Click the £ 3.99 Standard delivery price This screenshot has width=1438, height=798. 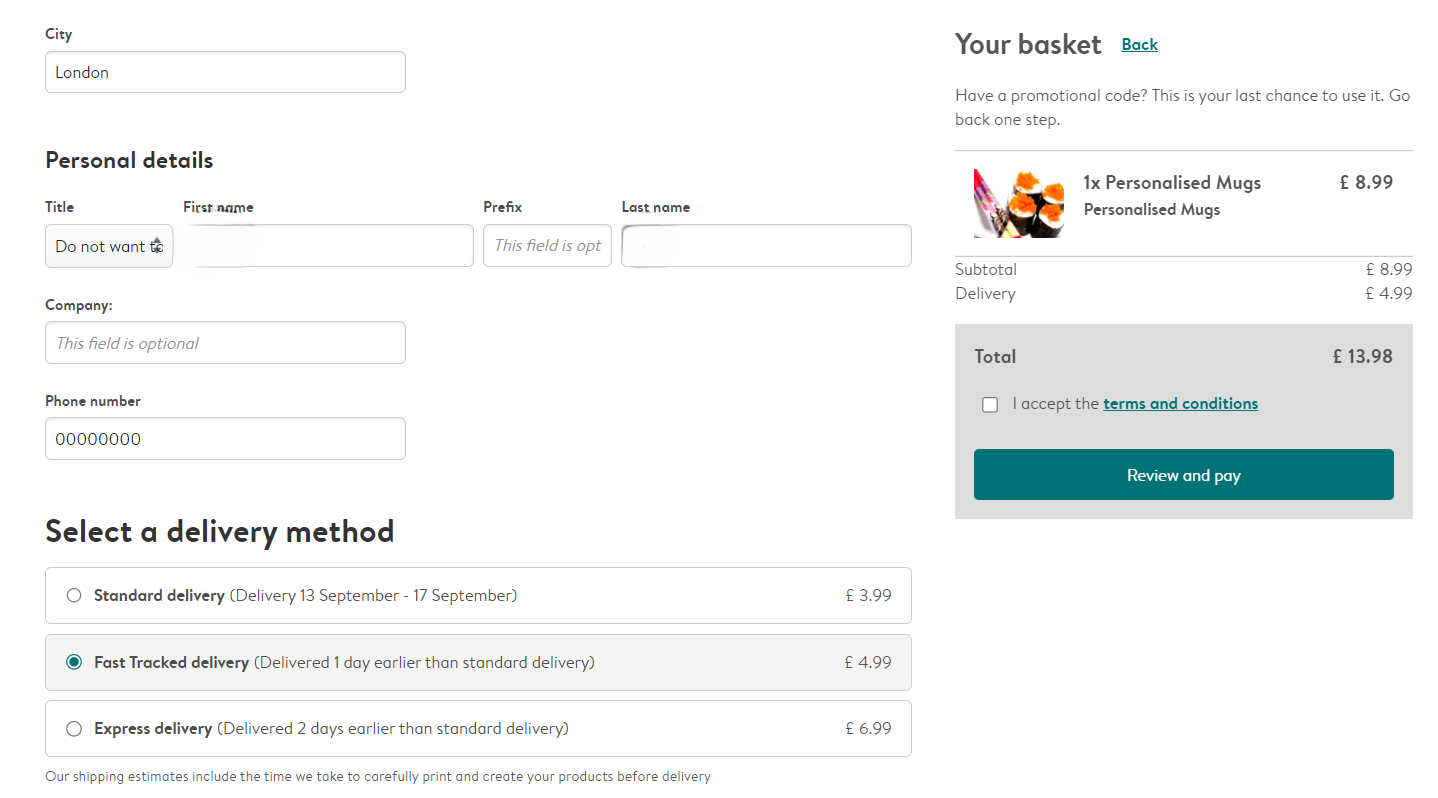[x=868, y=596]
